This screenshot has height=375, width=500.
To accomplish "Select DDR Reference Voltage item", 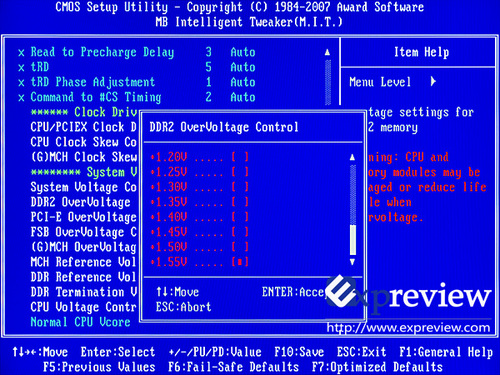I will click(x=84, y=277).
